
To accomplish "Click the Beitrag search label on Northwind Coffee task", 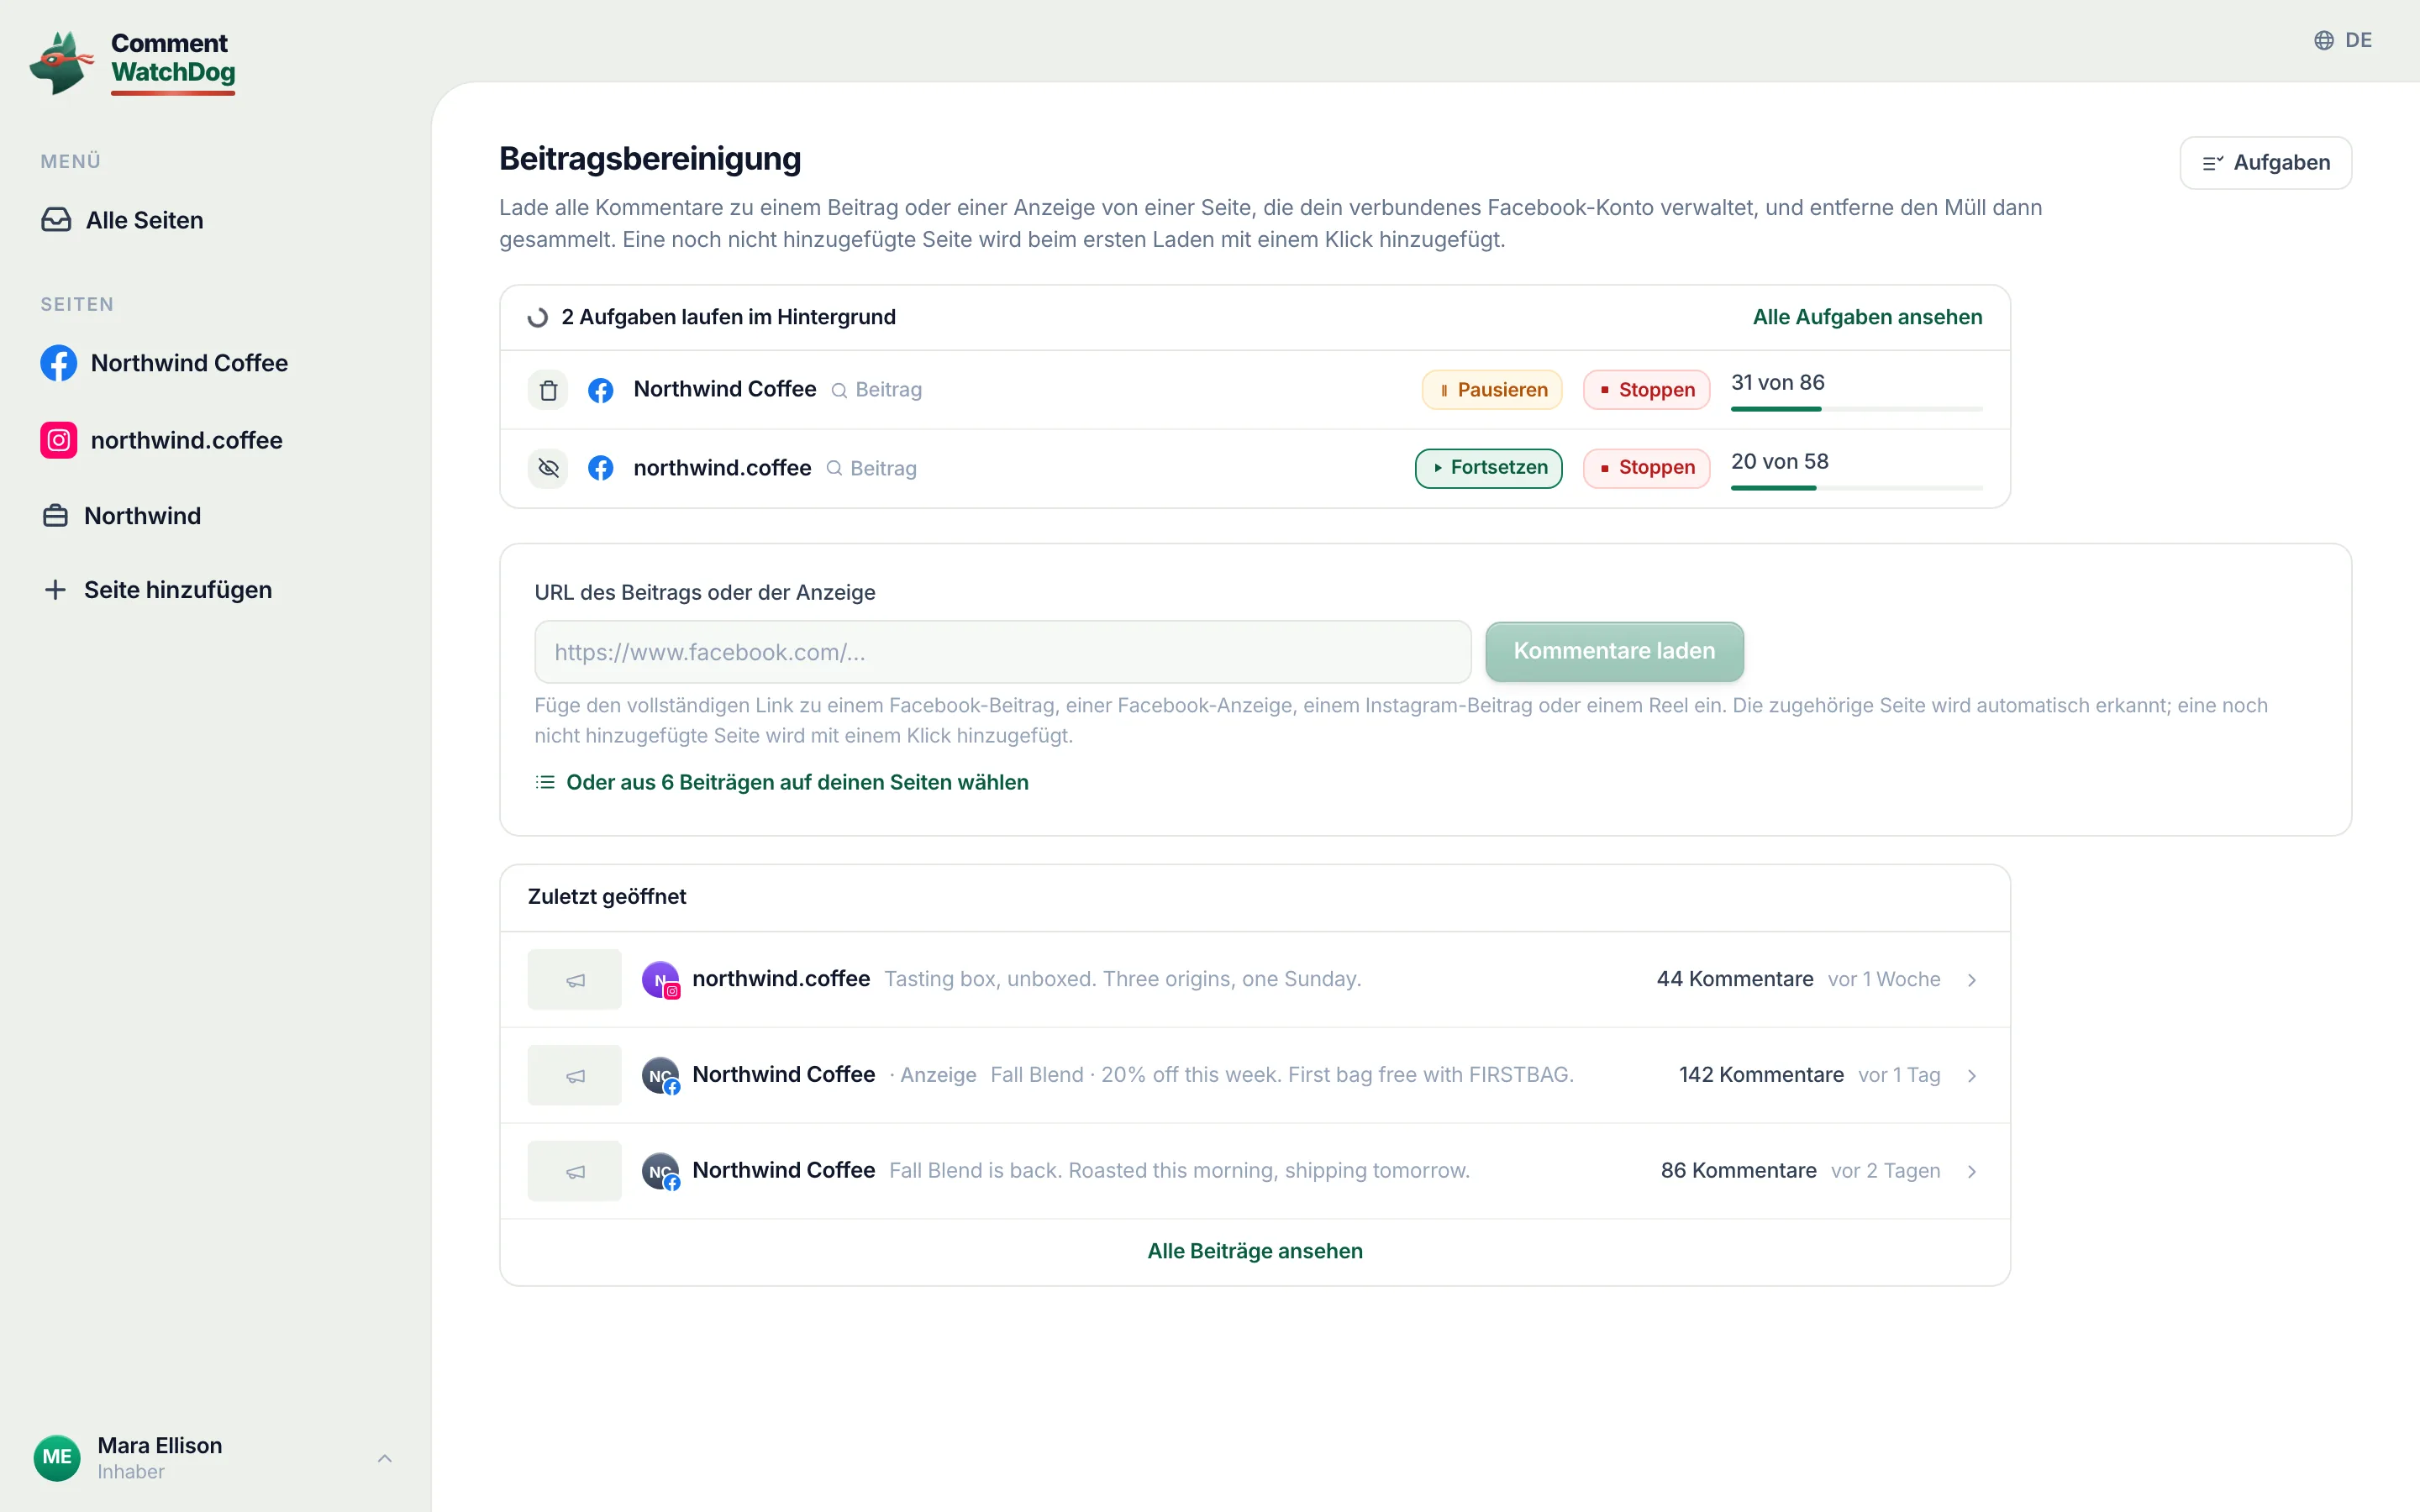I will coord(877,390).
